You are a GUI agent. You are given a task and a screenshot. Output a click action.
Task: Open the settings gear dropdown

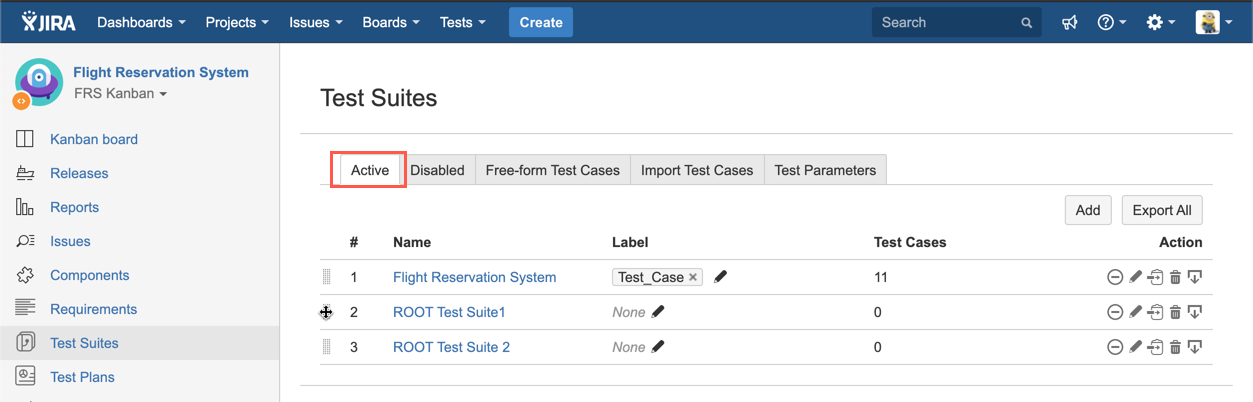tap(1160, 22)
